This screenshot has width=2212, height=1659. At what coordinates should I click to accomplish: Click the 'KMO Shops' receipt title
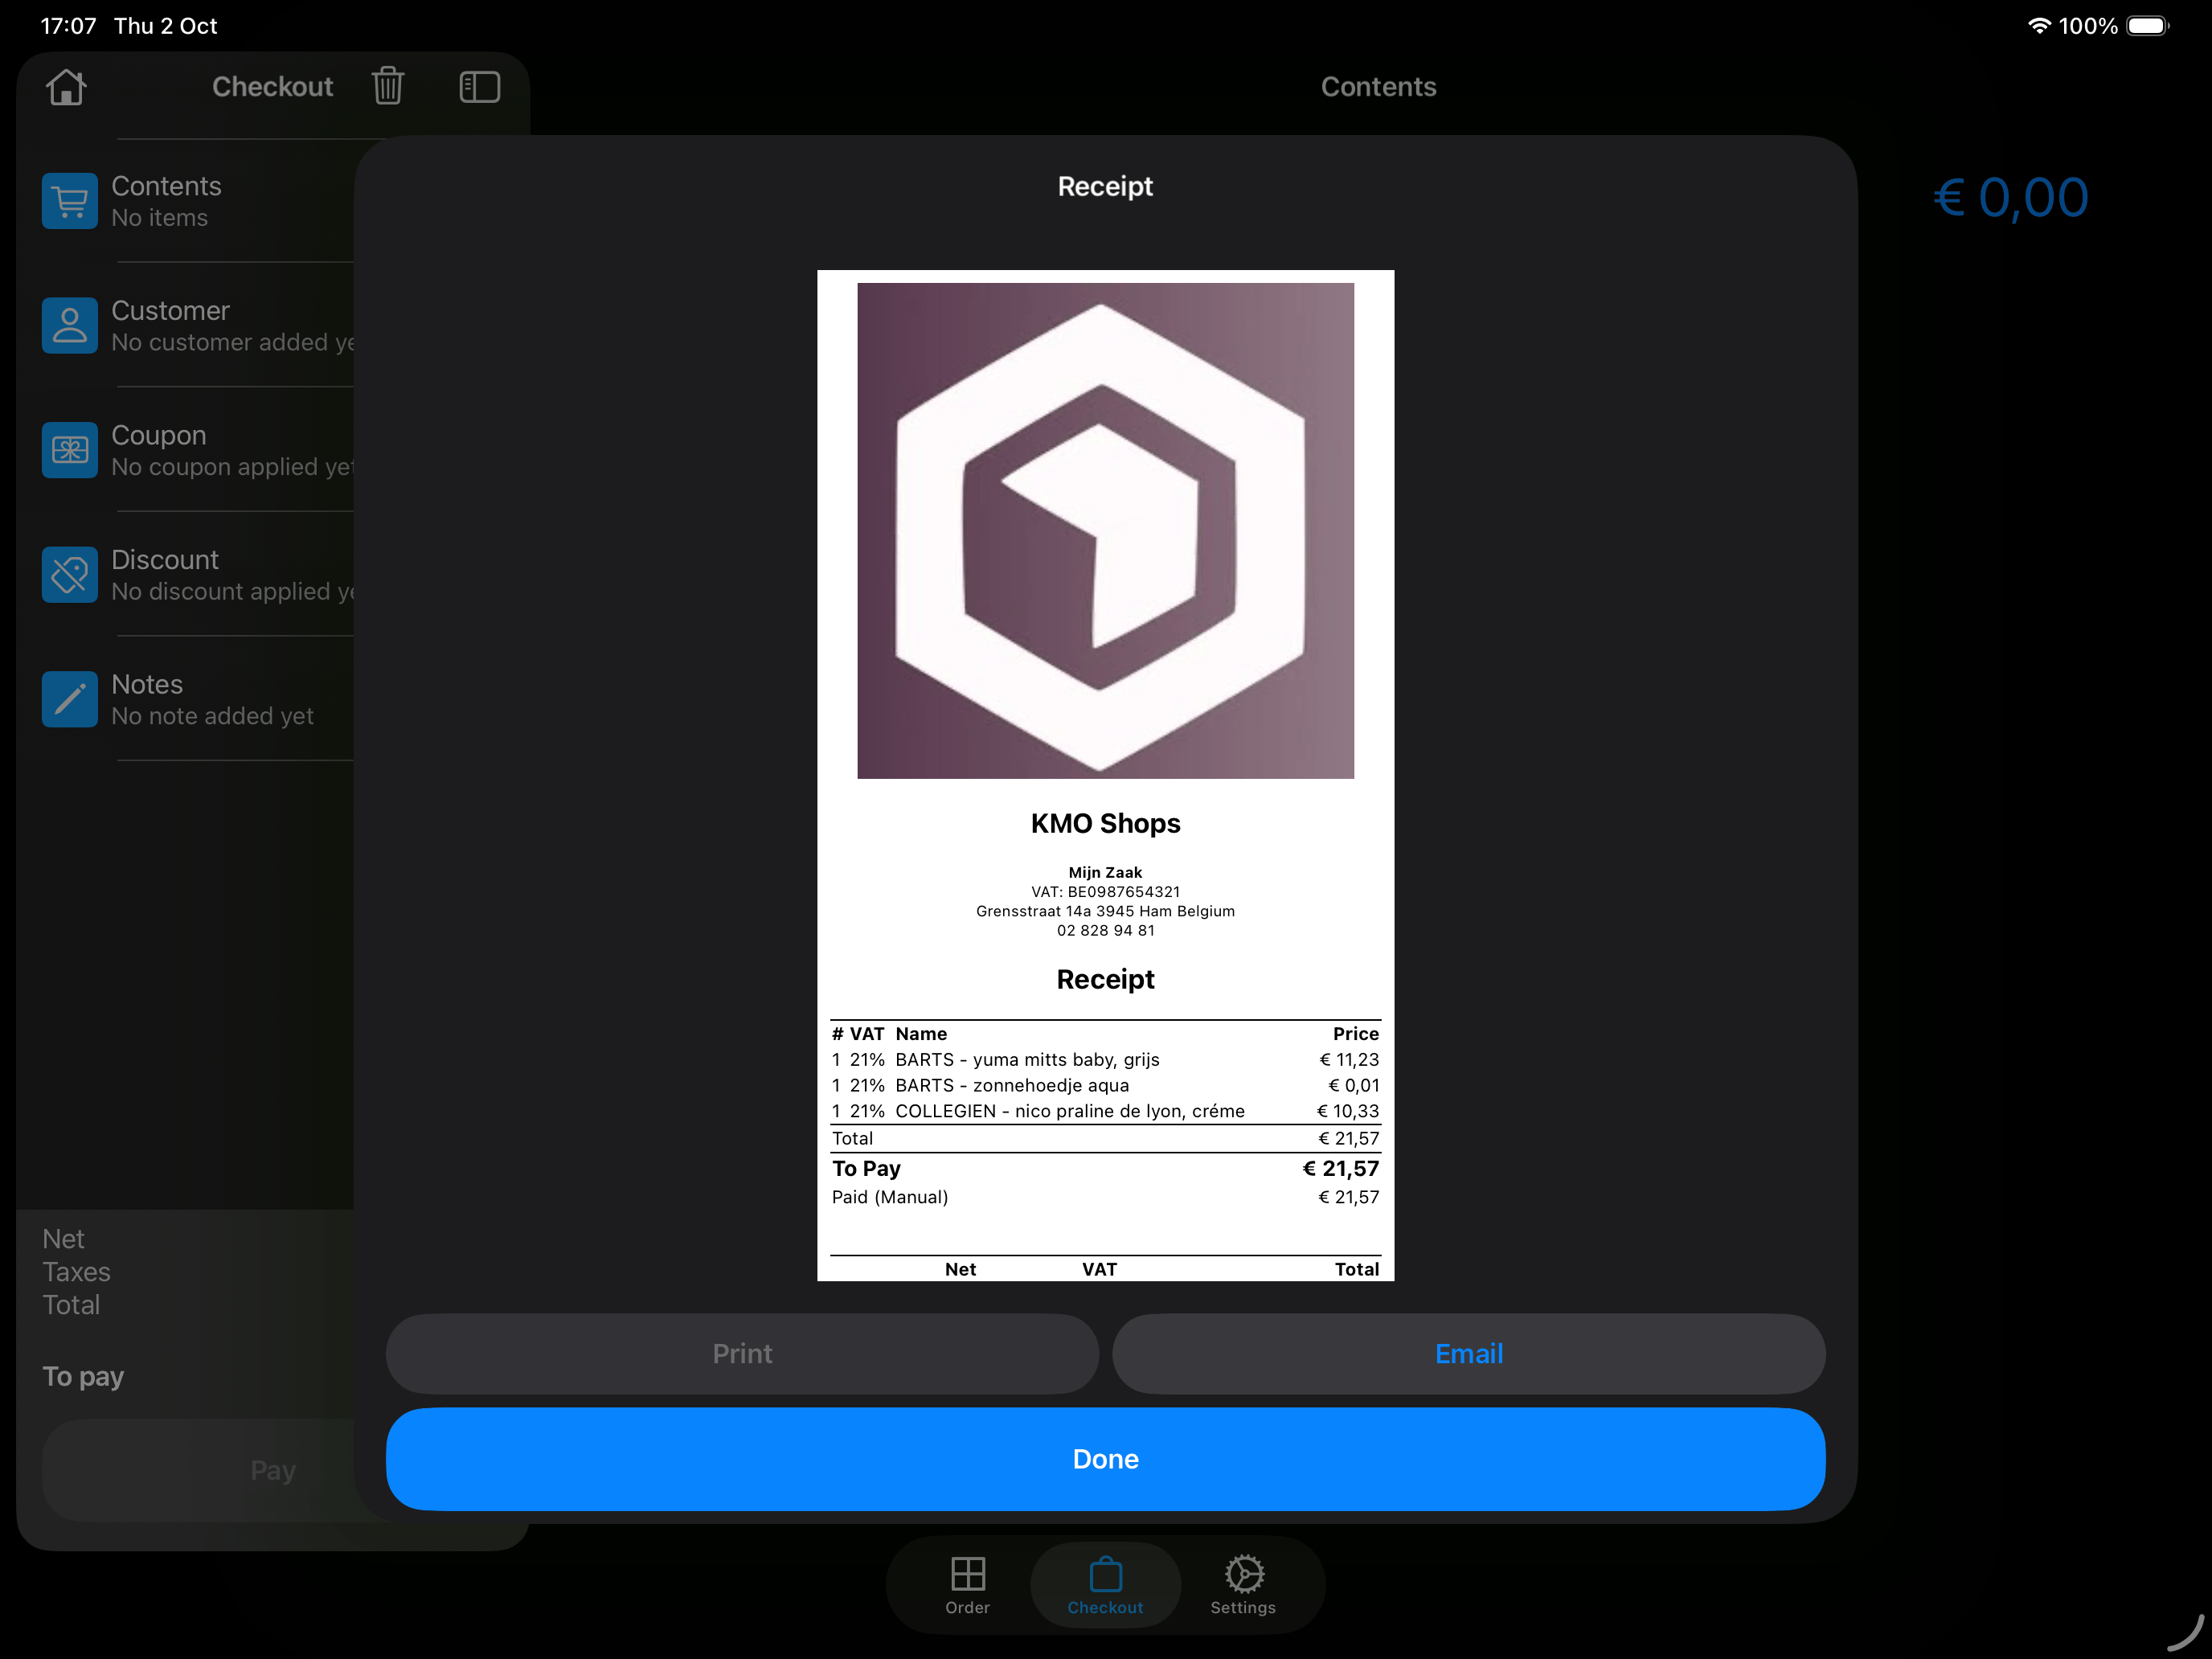point(1105,823)
